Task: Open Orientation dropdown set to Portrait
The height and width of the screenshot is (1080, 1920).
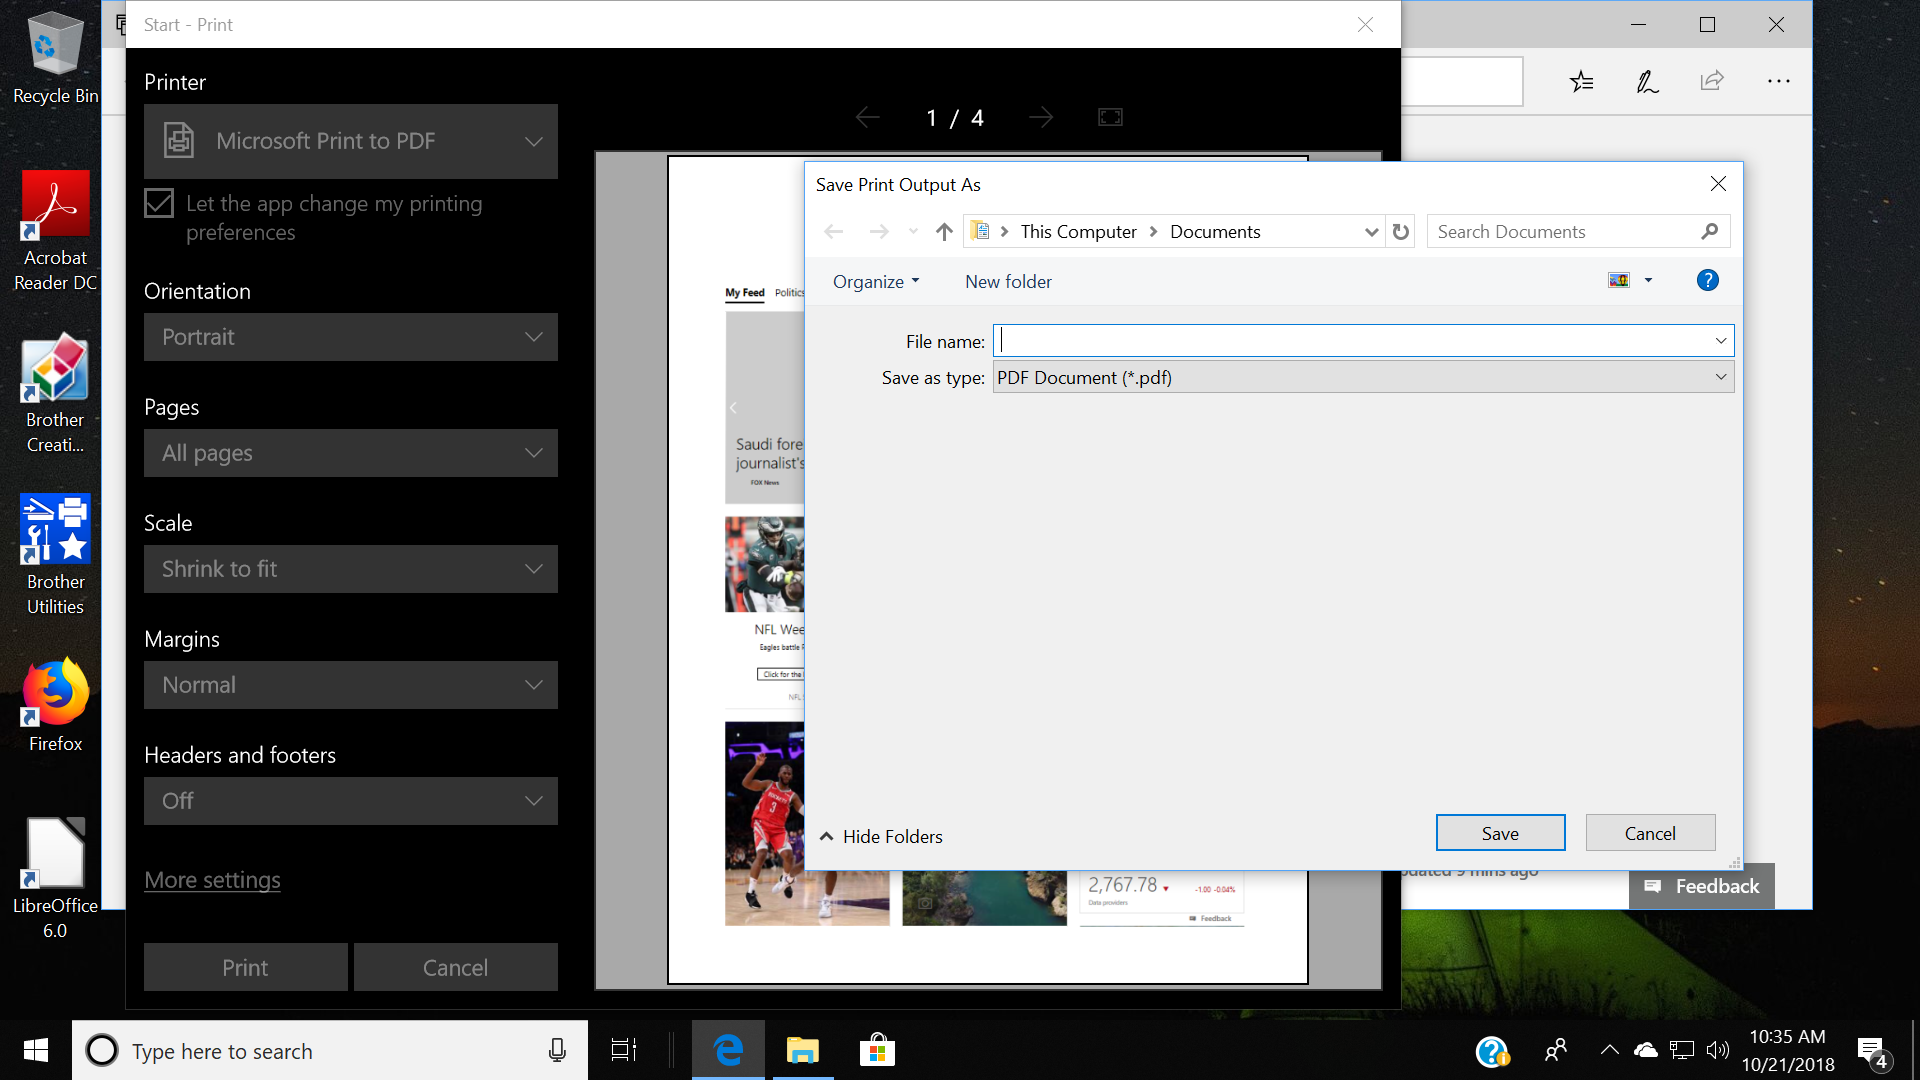Action: (x=351, y=337)
